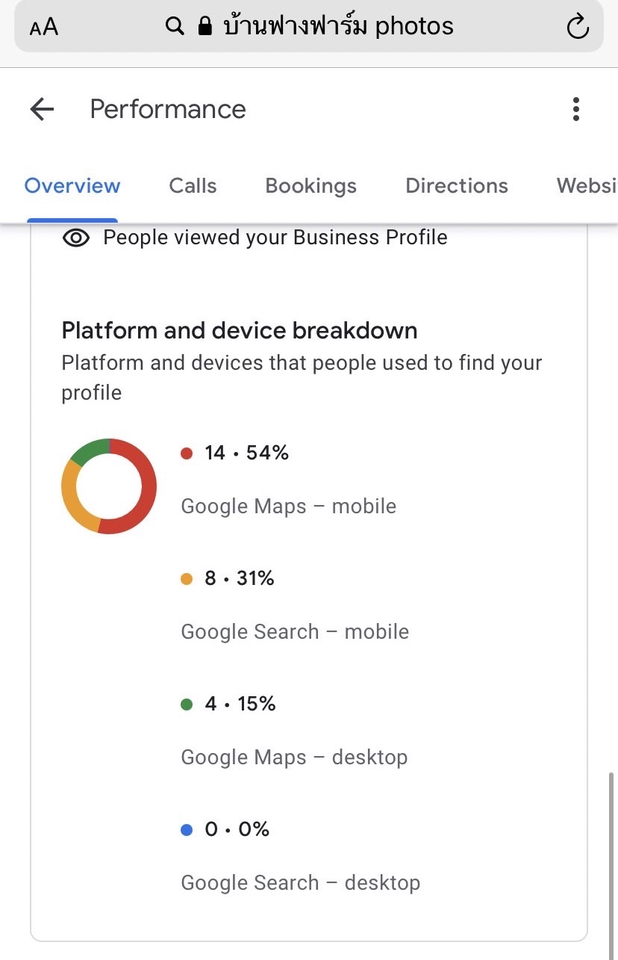Tap the padlock icon in the address bar
618x960 pixels.
[203, 27]
